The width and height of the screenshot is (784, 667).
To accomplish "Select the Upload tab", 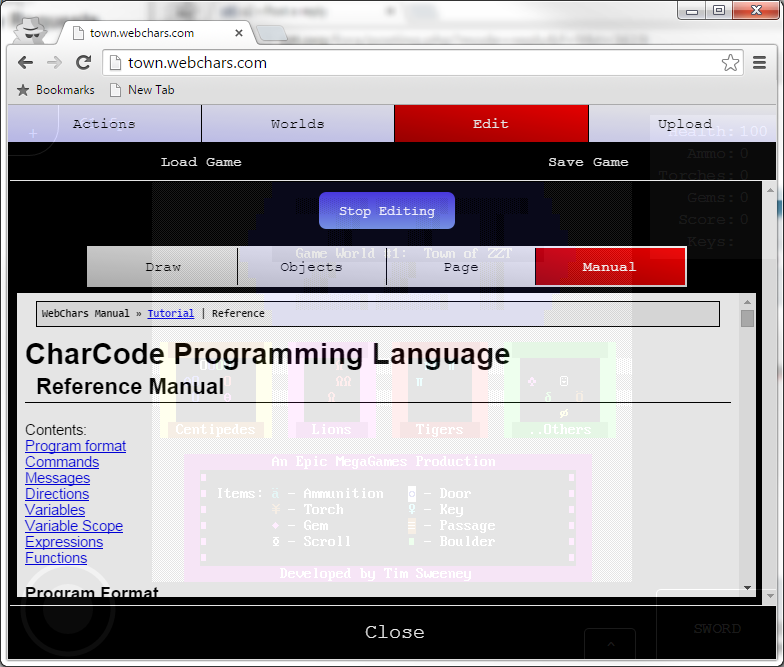I will pyautogui.click(x=684, y=124).
